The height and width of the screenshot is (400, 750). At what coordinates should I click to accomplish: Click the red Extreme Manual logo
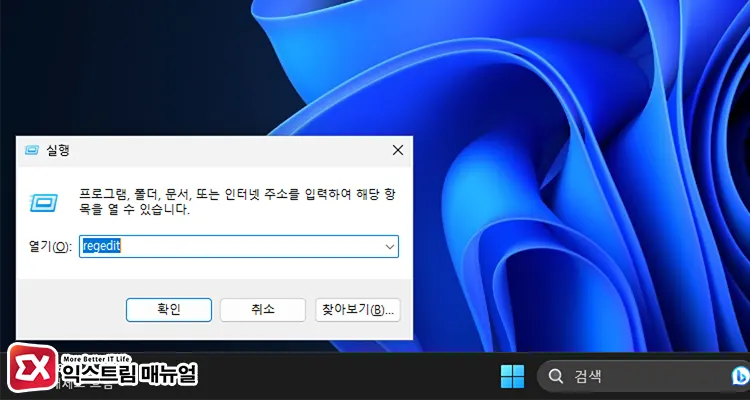click(33, 368)
